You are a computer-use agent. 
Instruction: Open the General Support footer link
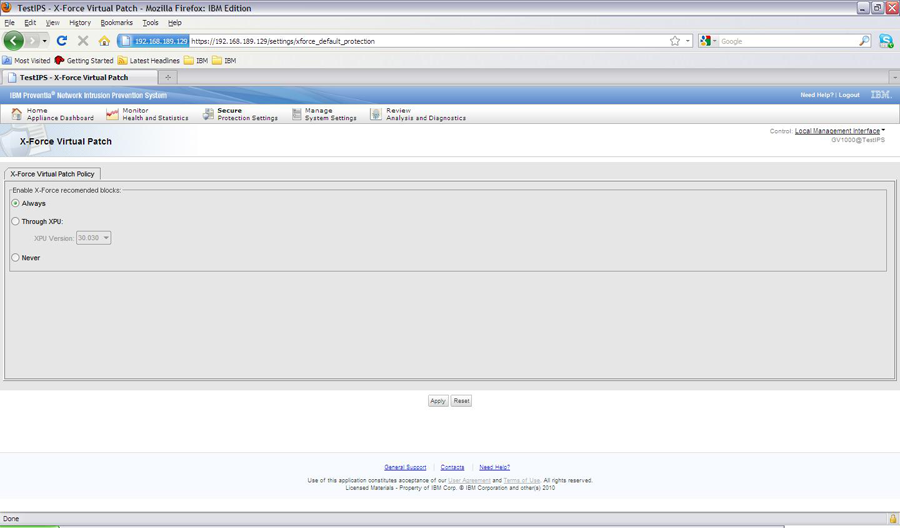click(x=405, y=467)
